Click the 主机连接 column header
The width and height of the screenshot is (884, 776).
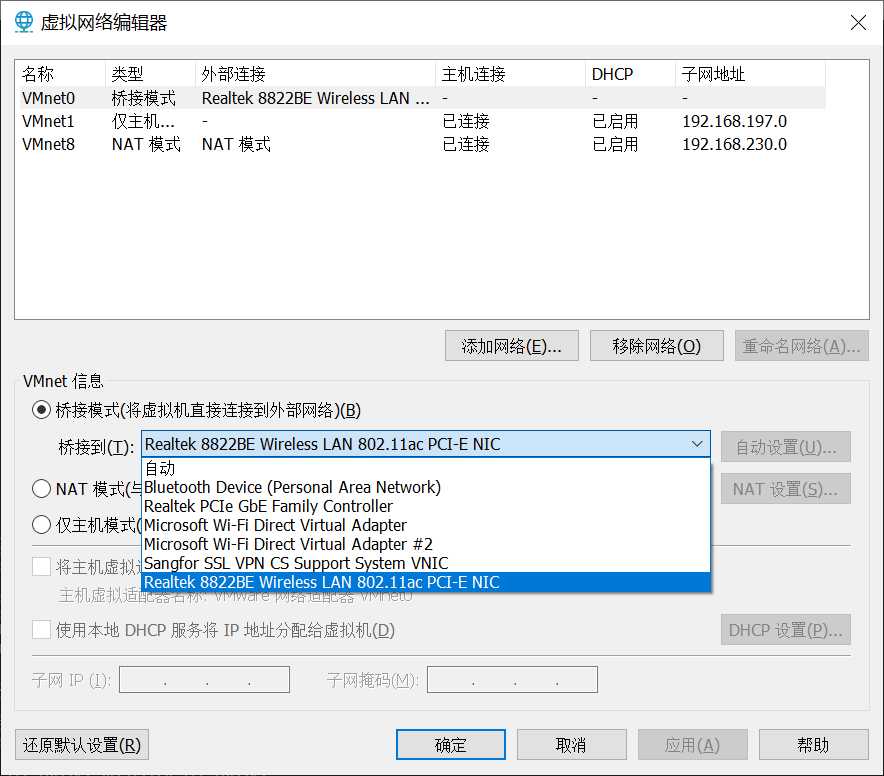click(510, 74)
